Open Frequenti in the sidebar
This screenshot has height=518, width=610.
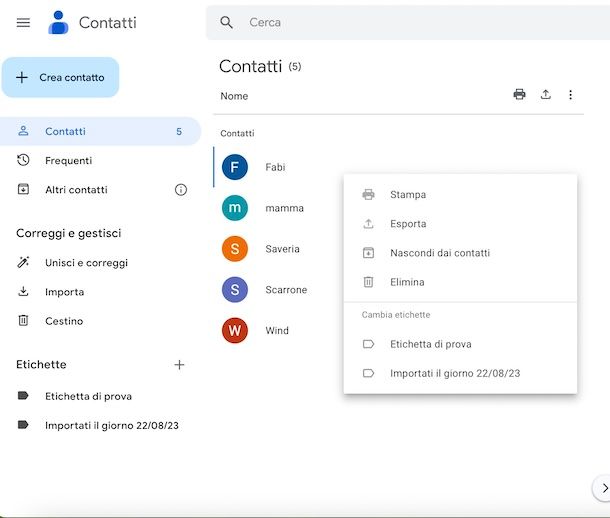[x=68, y=160]
